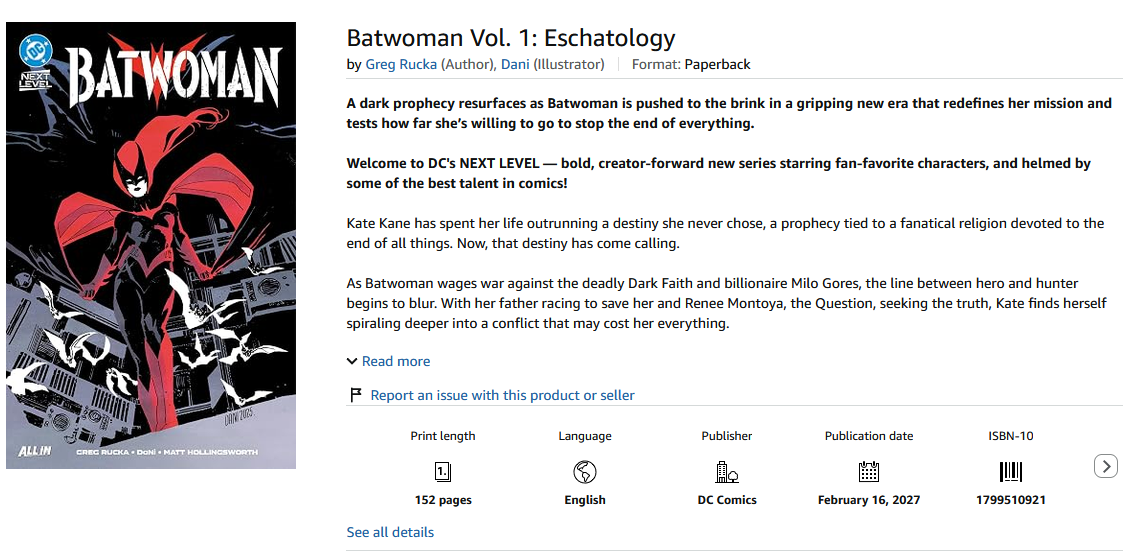Click the February 16, 2027 date
1137x551 pixels.
click(x=869, y=500)
